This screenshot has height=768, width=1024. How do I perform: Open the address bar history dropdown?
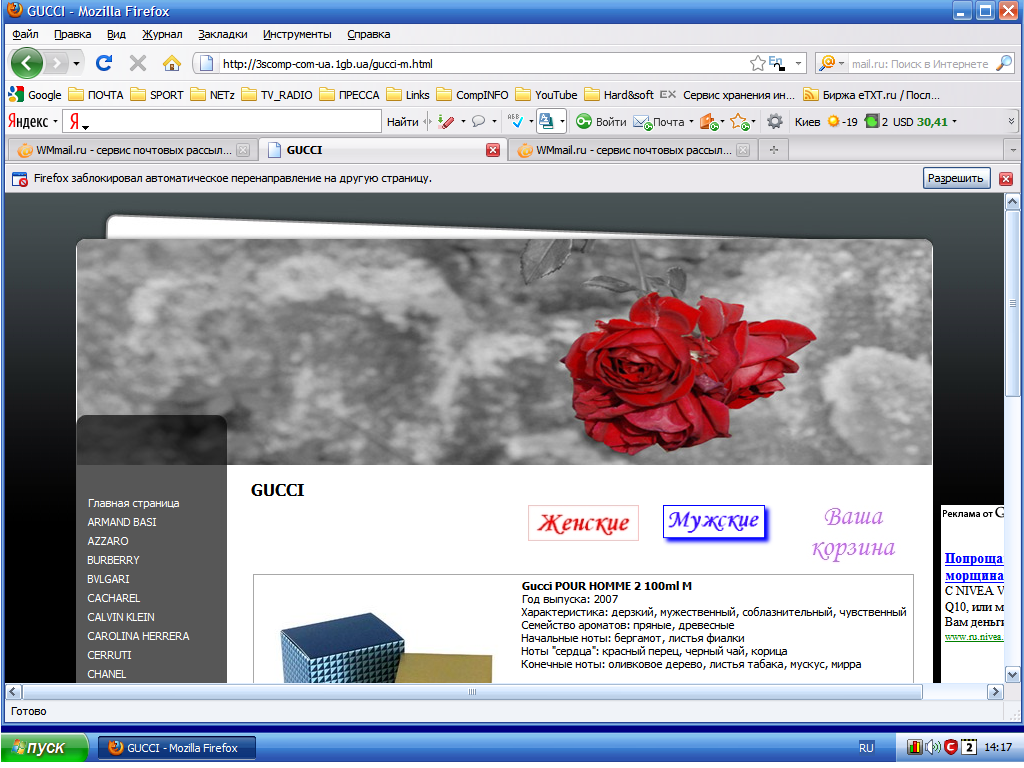coord(798,63)
